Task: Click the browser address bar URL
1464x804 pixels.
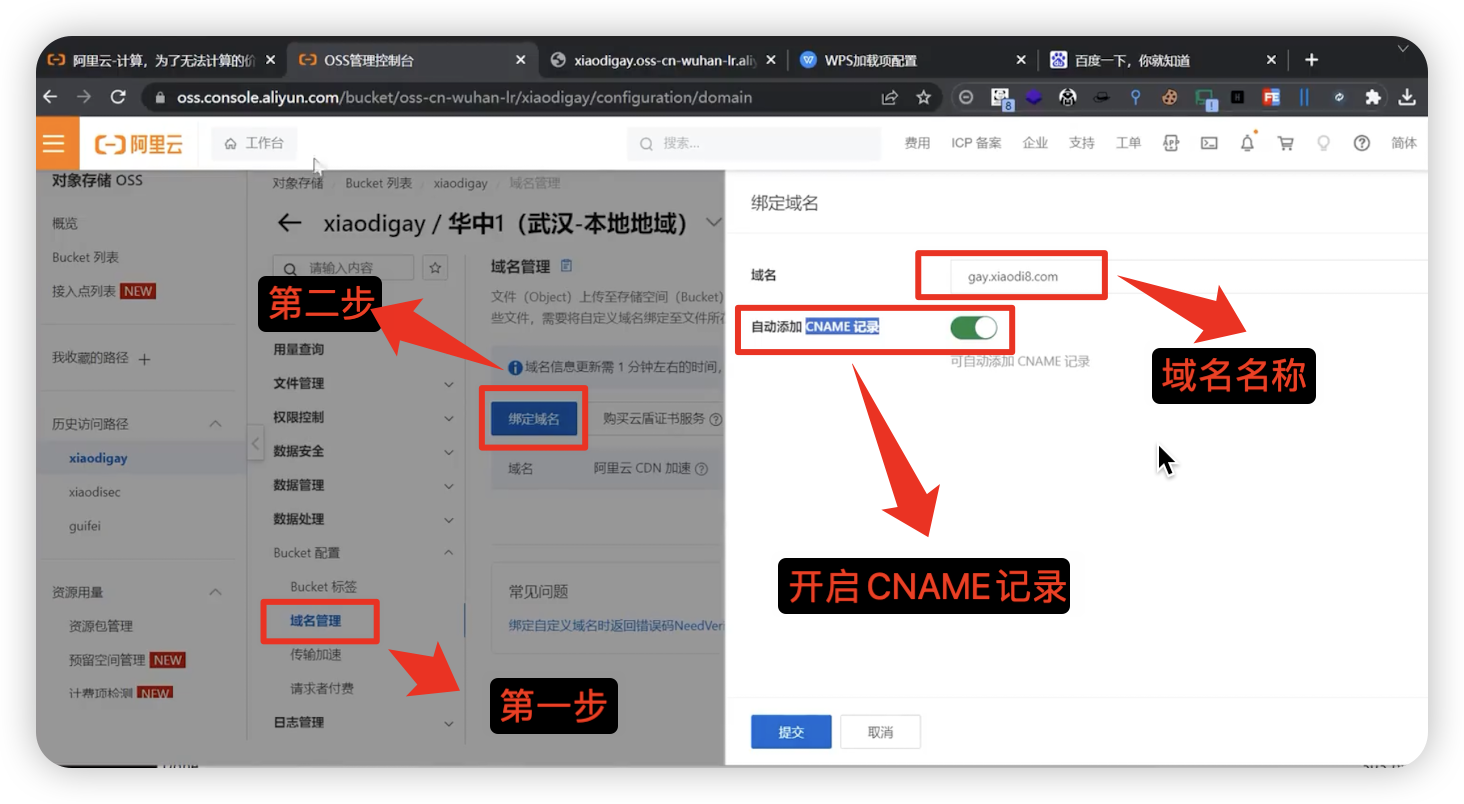Action: tap(465, 97)
